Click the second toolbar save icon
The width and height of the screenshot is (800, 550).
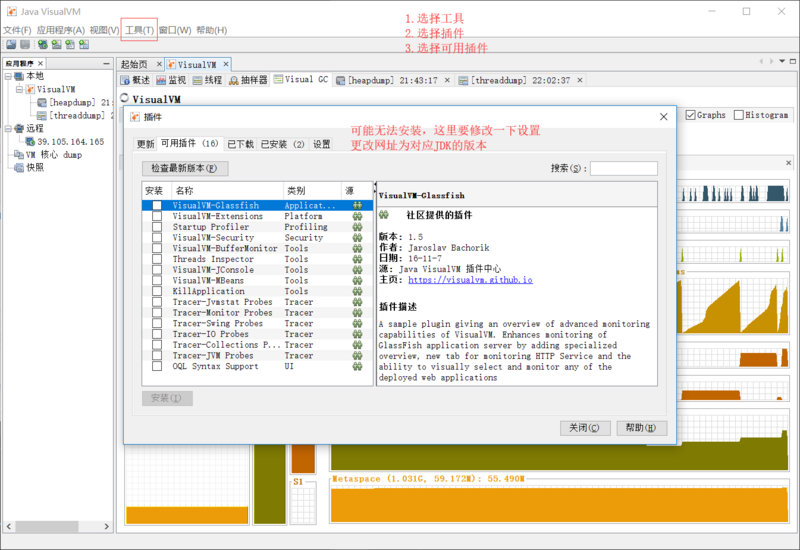[x=24, y=44]
